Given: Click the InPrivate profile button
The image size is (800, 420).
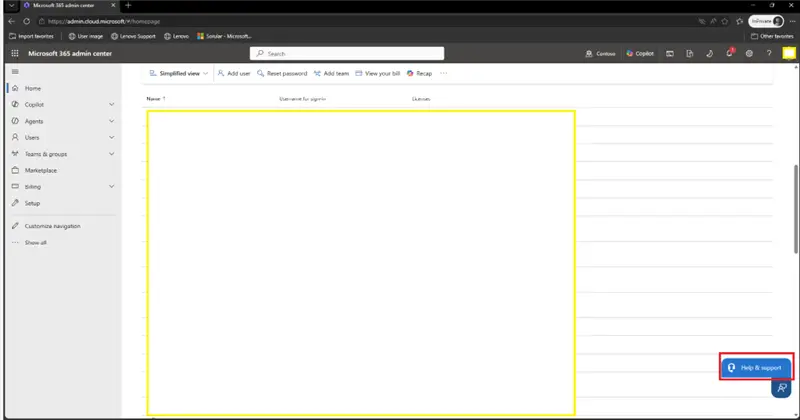Looking at the screenshot, I should (x=766, y=21).
